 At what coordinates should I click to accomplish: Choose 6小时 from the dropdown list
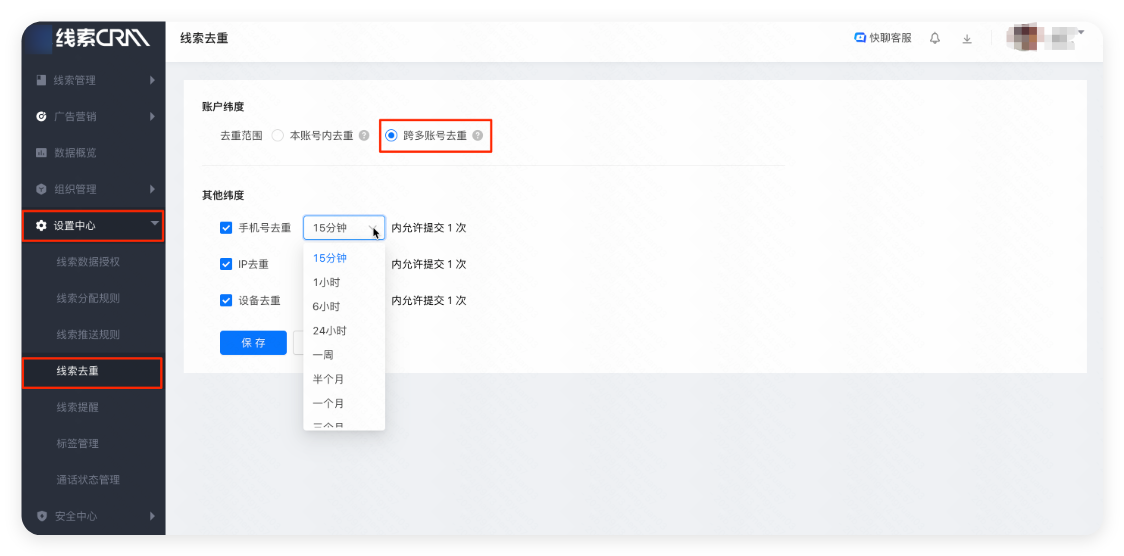pos(344,307)
